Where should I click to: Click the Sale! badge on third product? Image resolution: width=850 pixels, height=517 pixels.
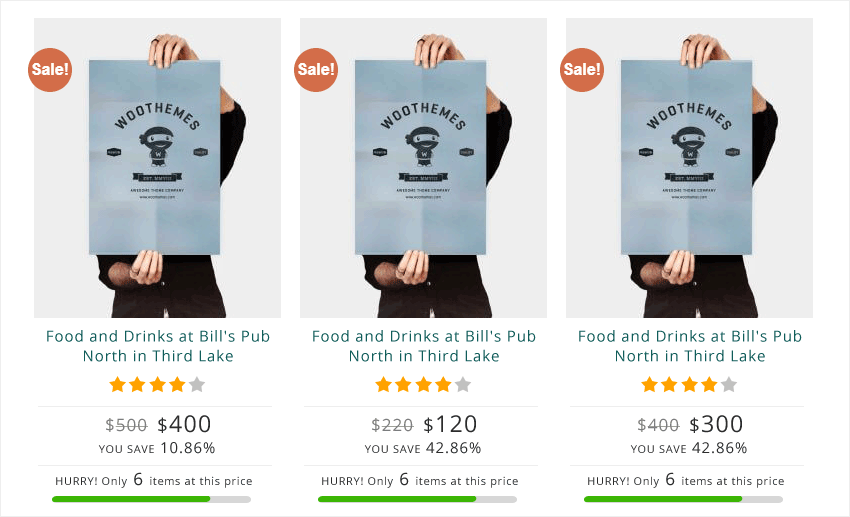tap(582, 69)
